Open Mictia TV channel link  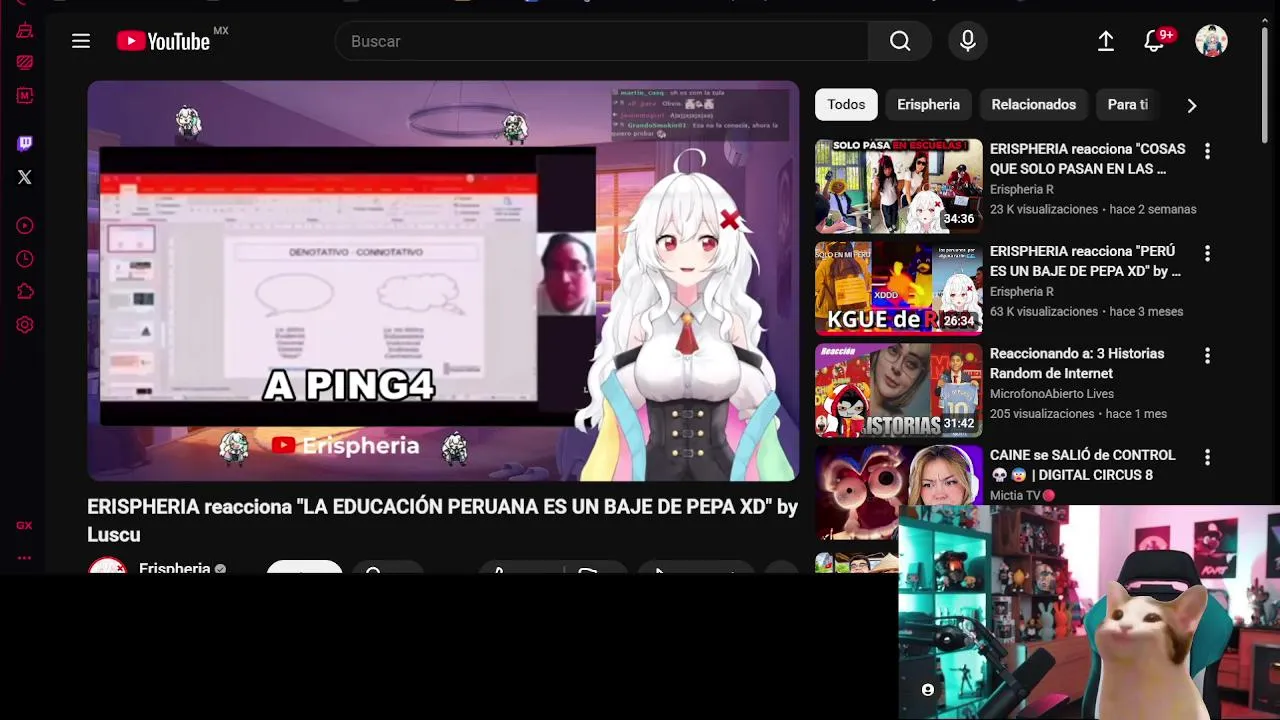(1015, 495)
